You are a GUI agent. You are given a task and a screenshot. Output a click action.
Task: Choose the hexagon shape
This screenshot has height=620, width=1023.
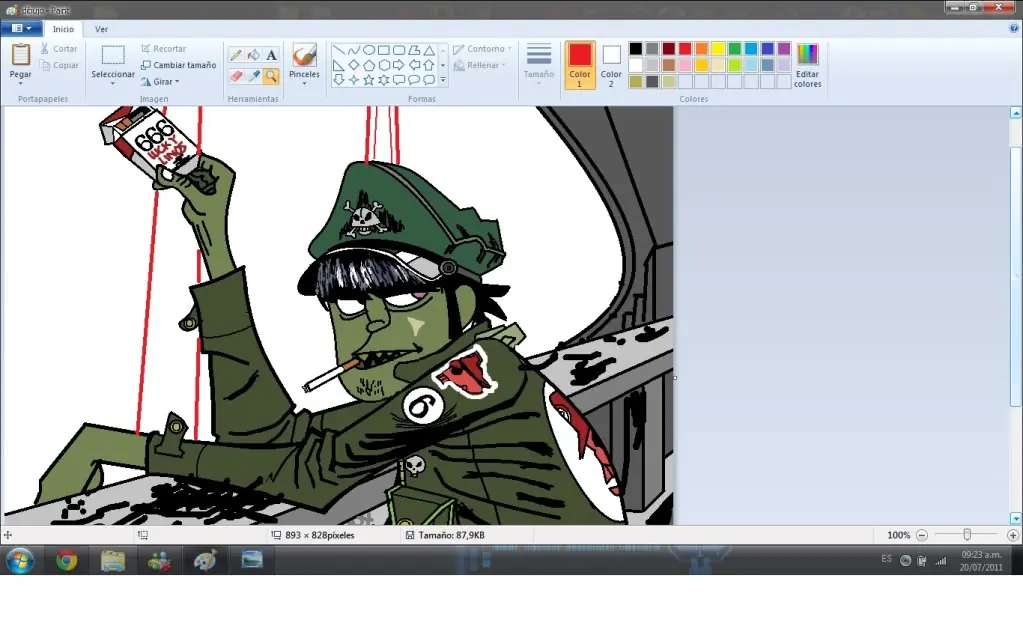pyautogui.click(x=384, y=65)
